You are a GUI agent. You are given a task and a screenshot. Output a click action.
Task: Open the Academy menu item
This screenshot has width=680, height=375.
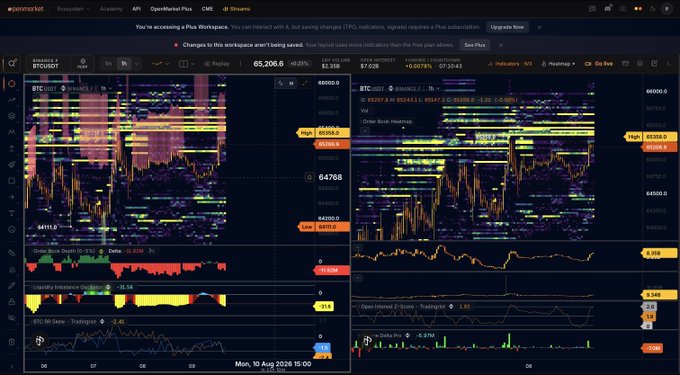pos(111,9)
